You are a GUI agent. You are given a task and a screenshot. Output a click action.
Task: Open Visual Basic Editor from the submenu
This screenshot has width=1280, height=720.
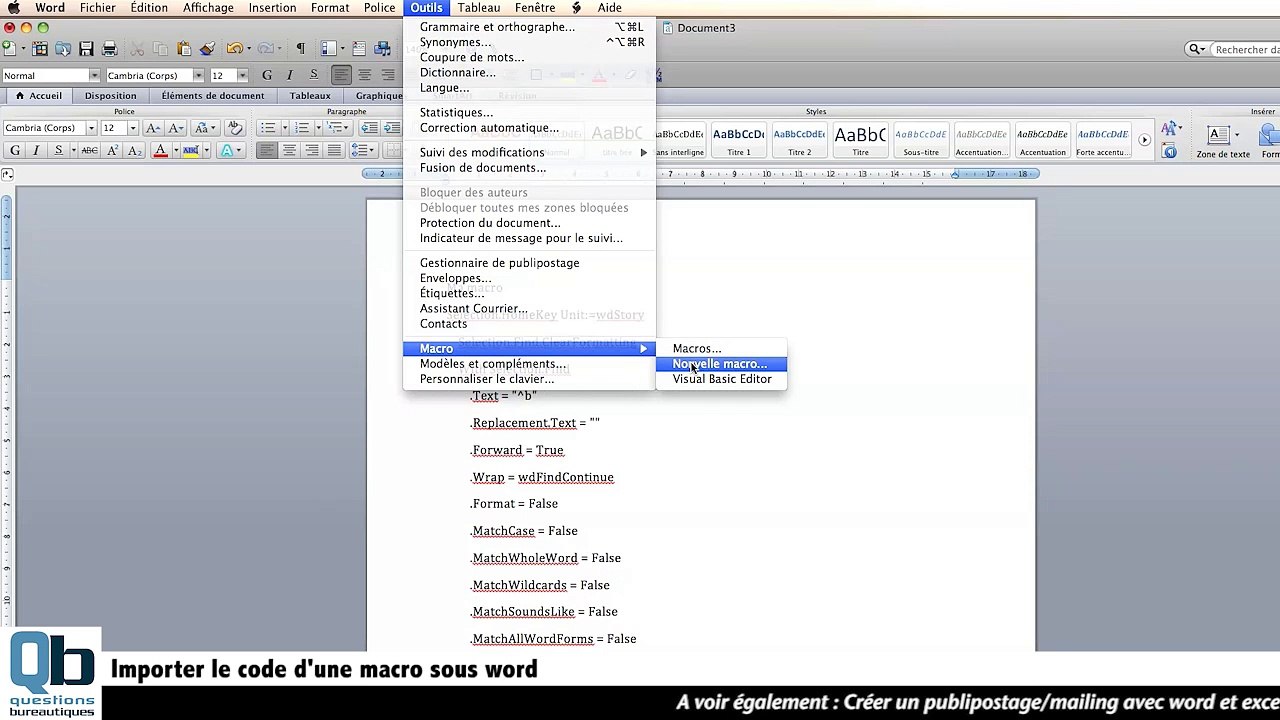(x=720, y=379)
